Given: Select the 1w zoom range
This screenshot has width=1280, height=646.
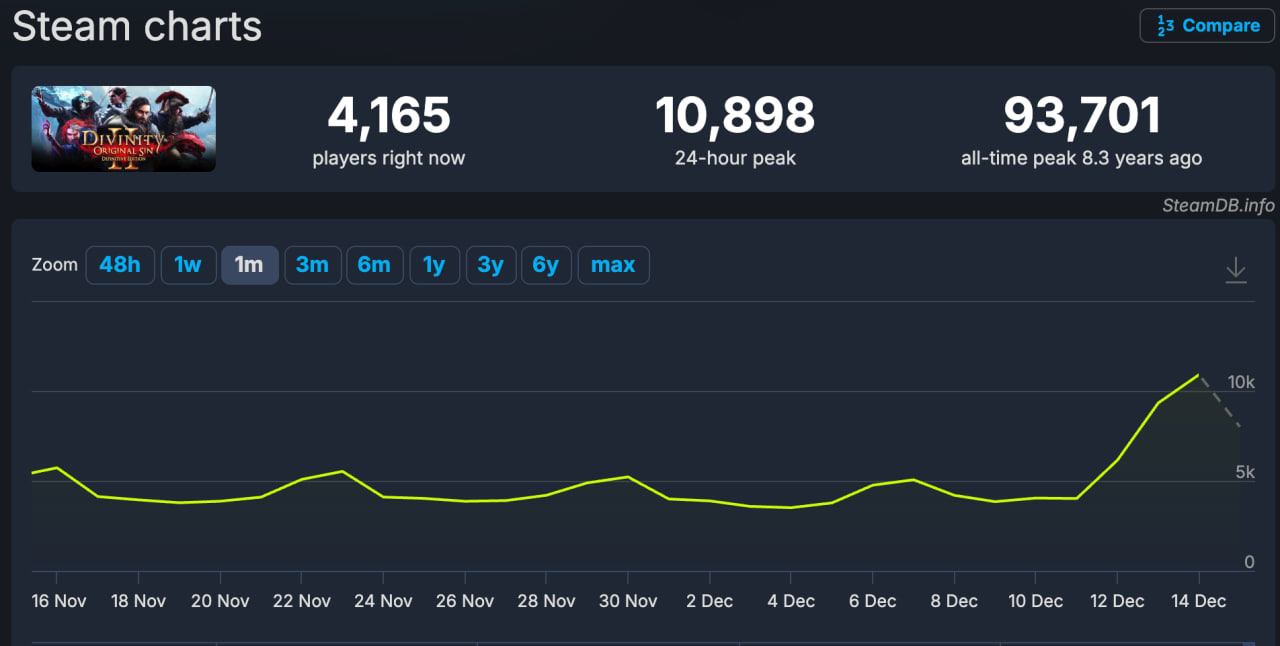Looking at the screenshot, I should 188,265.
